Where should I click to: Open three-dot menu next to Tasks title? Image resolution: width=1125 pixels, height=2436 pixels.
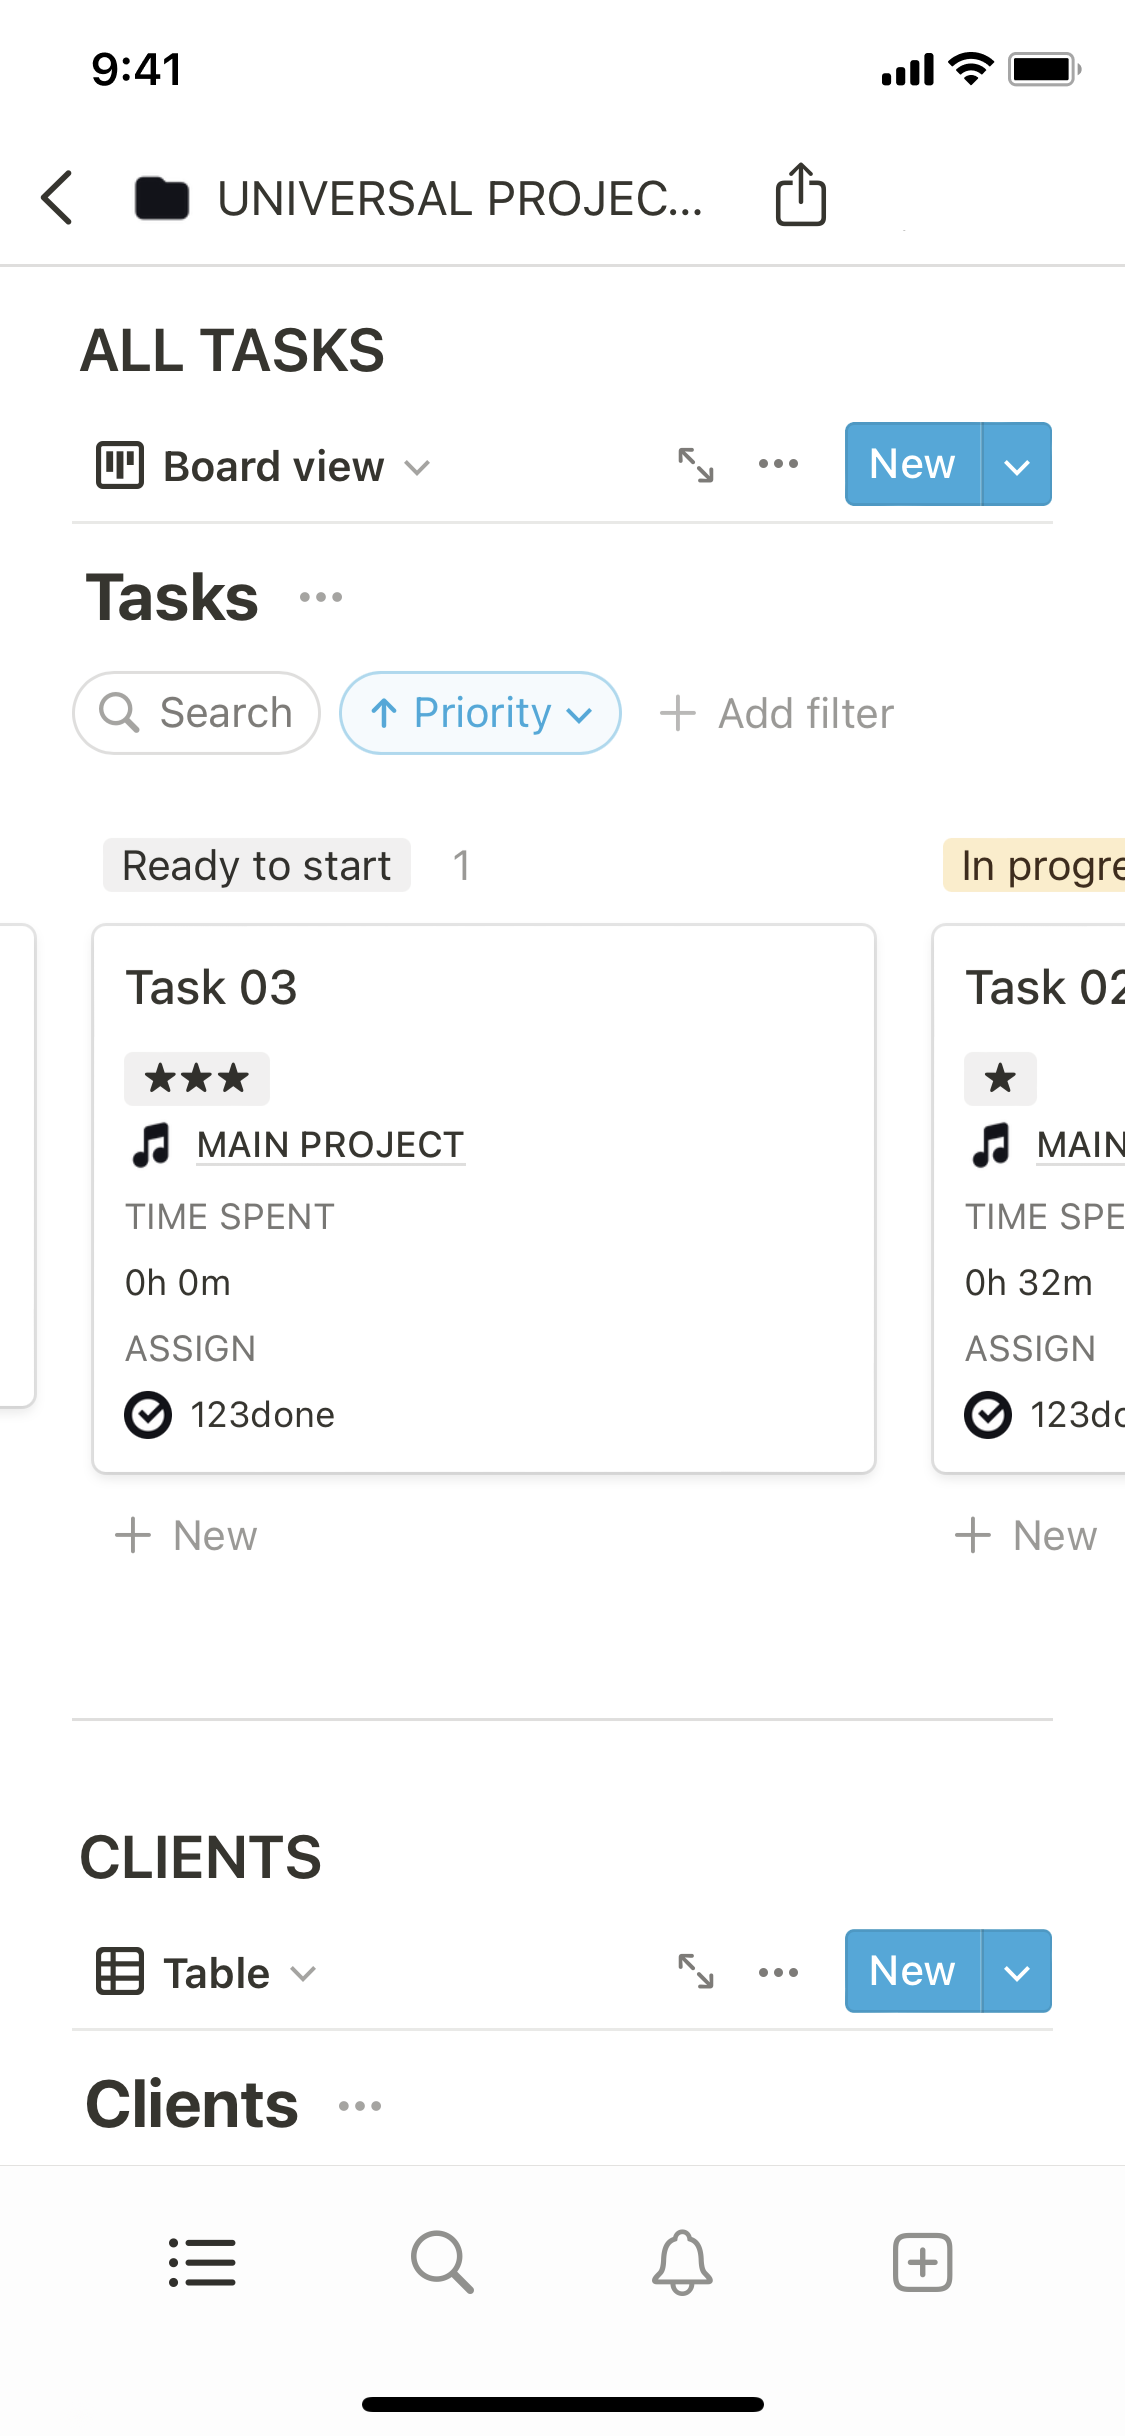[321, 597]
